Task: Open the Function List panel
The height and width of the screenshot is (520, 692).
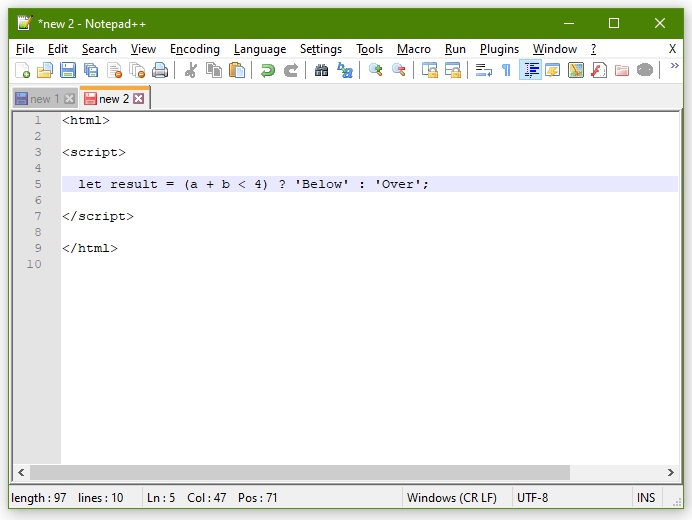Action: [599, 70]
